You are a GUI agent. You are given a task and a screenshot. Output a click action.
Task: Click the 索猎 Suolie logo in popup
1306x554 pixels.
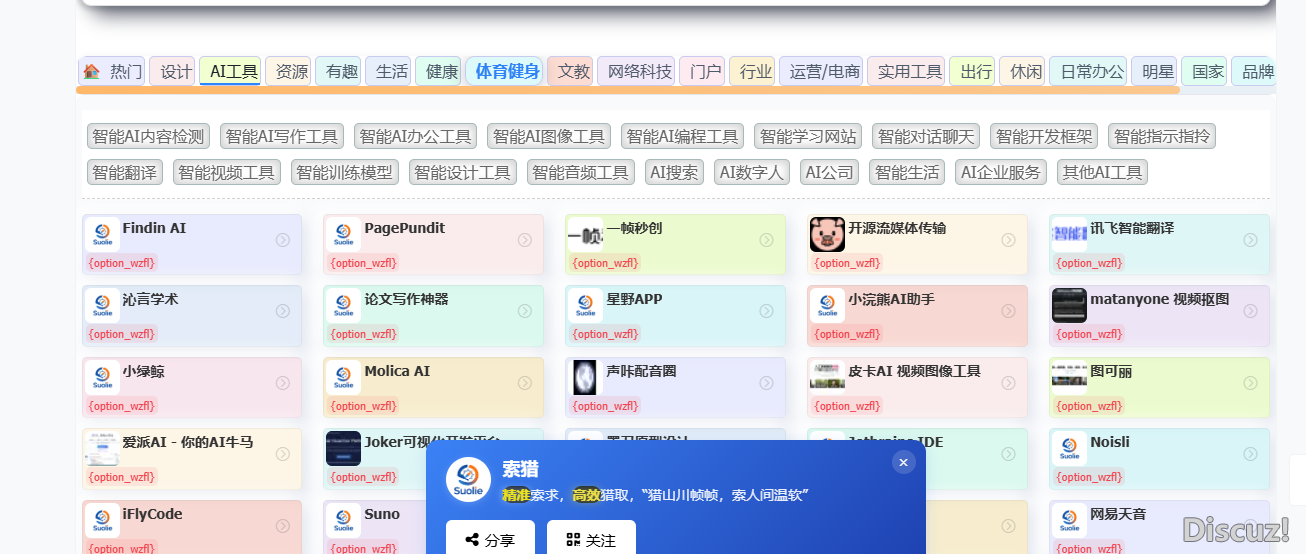(468, 480)
